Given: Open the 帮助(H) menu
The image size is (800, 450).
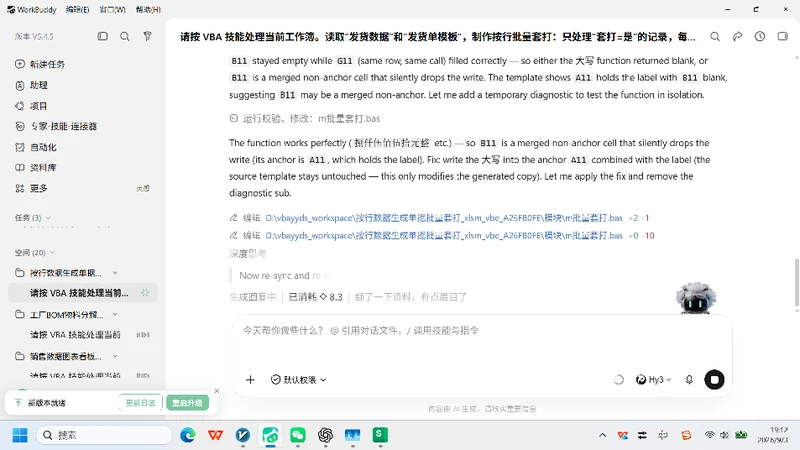Looking at the screenshot, I should 148,10.
